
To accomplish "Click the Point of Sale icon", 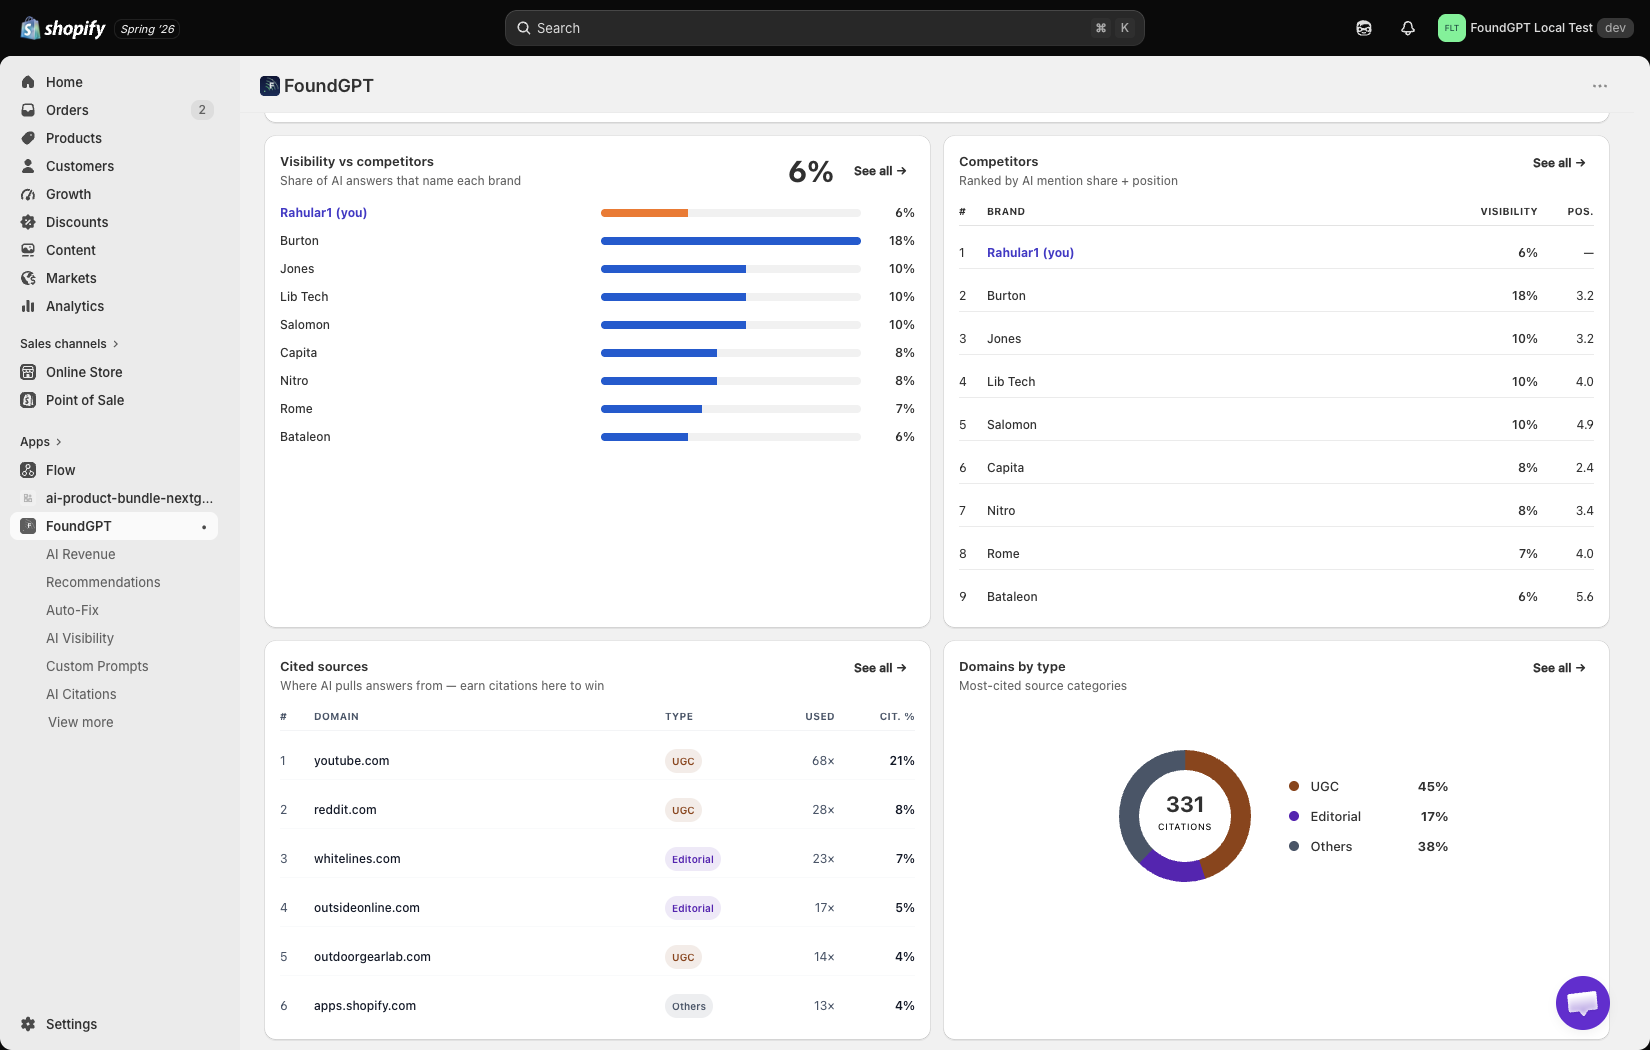I will pos(28,400).
